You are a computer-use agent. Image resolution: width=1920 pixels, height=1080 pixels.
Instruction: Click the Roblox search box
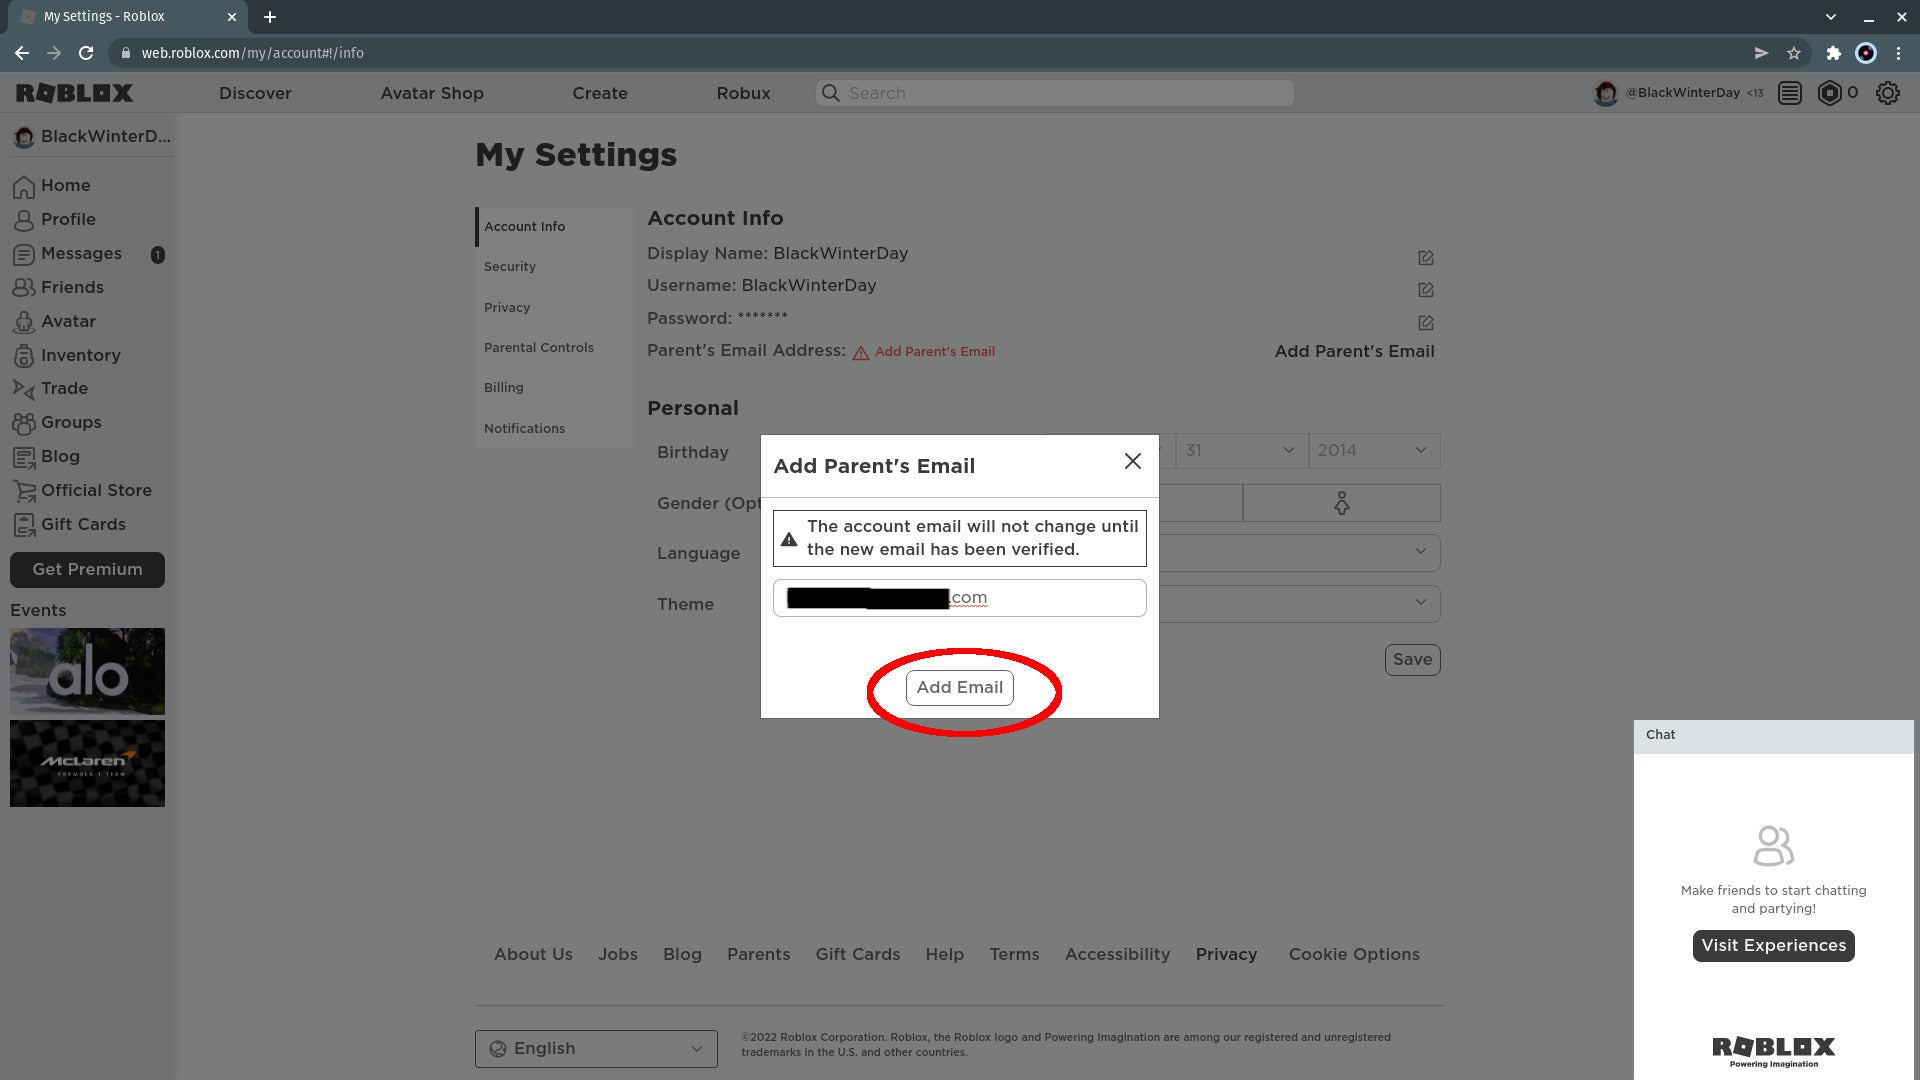pyautogui.click(x=1055, y=93)
